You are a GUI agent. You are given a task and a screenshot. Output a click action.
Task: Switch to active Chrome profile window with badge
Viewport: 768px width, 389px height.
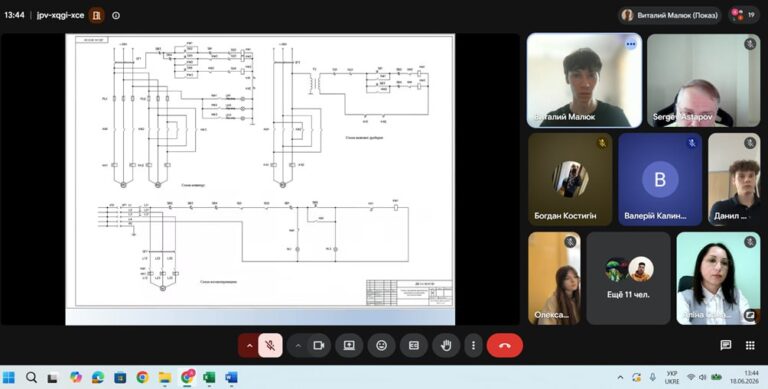click(187, 377)
